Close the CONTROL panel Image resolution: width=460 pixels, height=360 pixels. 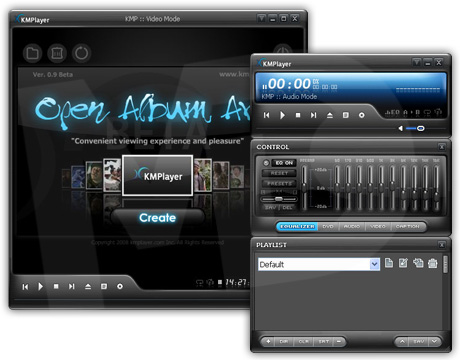(x=442, y=147)
